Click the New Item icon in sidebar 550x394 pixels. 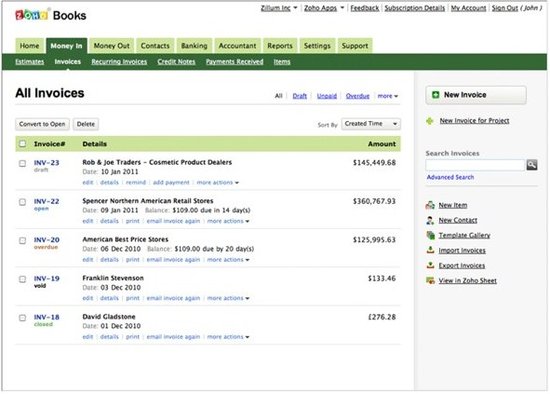[x=430, y=205]
